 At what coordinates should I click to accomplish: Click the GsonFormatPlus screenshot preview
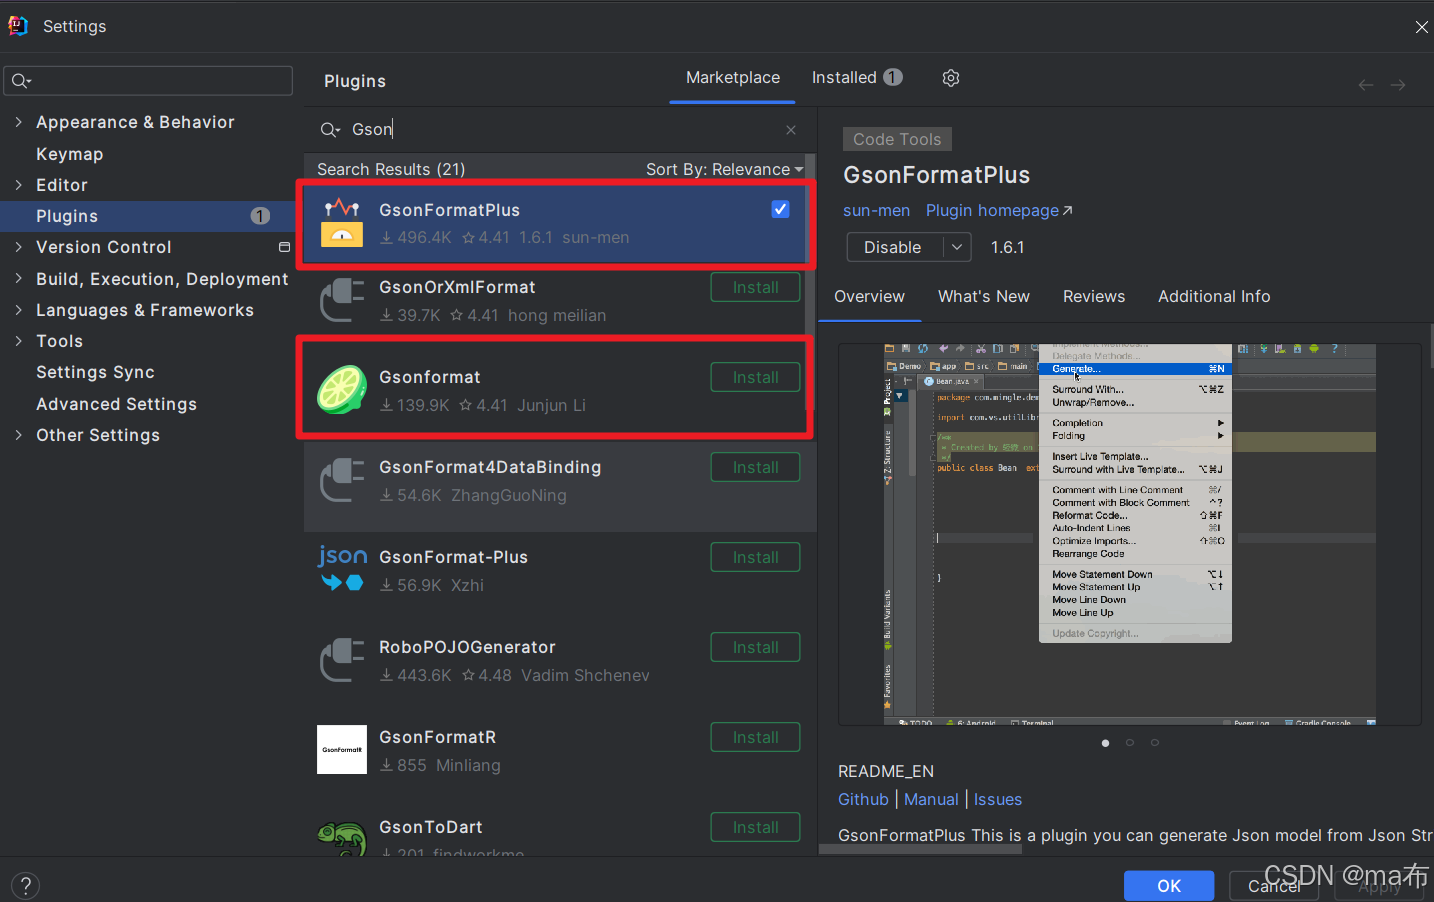coord(1130,535)
